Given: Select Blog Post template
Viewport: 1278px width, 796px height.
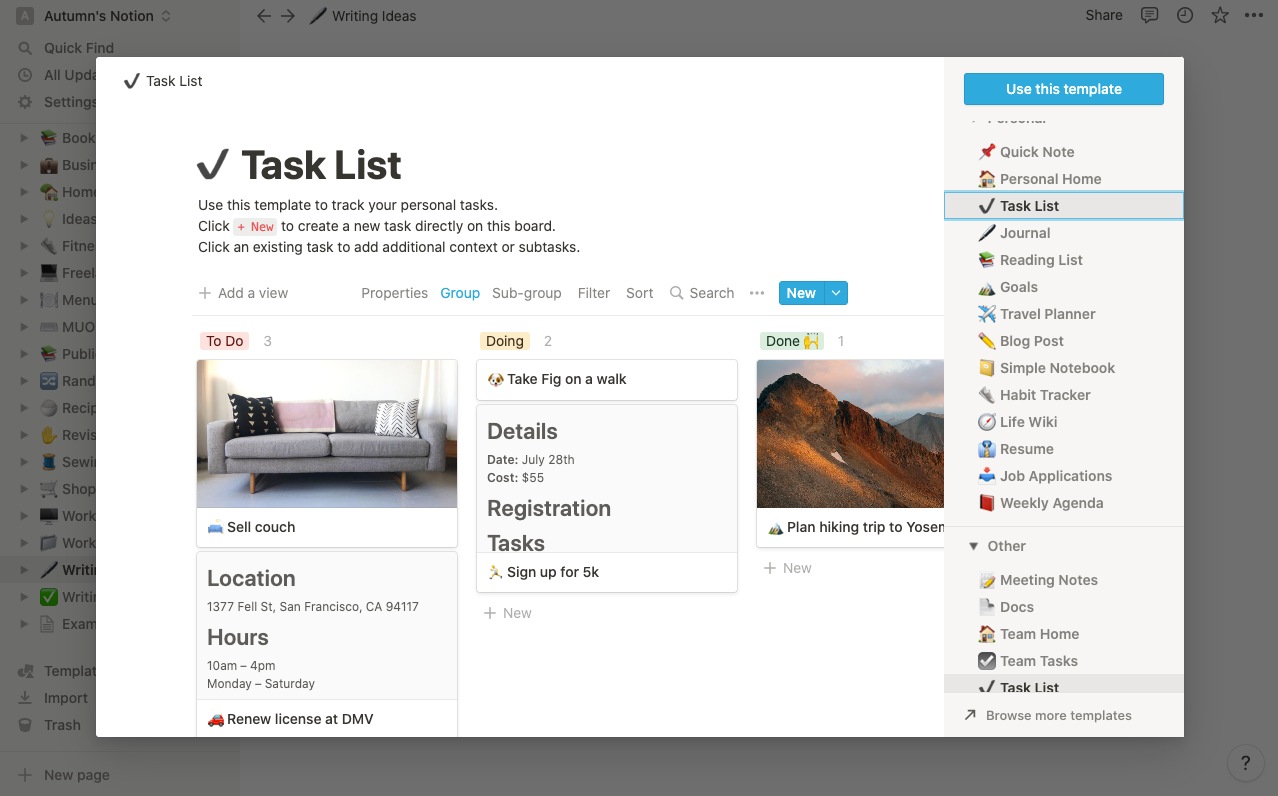Looking at the screenshot, I should (1064, 341).
